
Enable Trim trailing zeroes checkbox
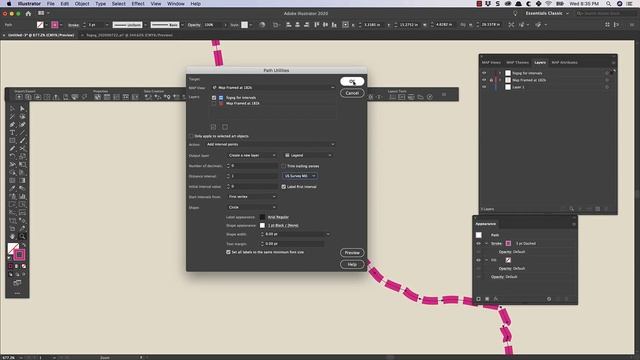(283, 166)
